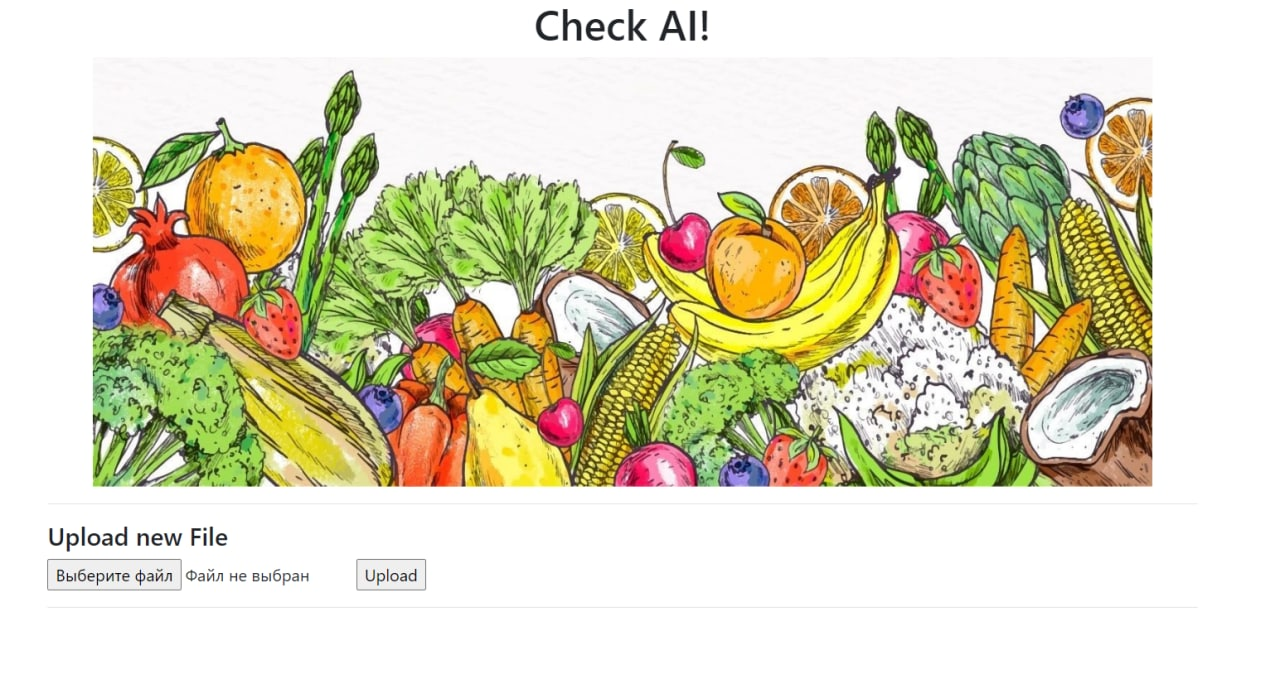Click the "Upload new File" heading

pos(138,537)
